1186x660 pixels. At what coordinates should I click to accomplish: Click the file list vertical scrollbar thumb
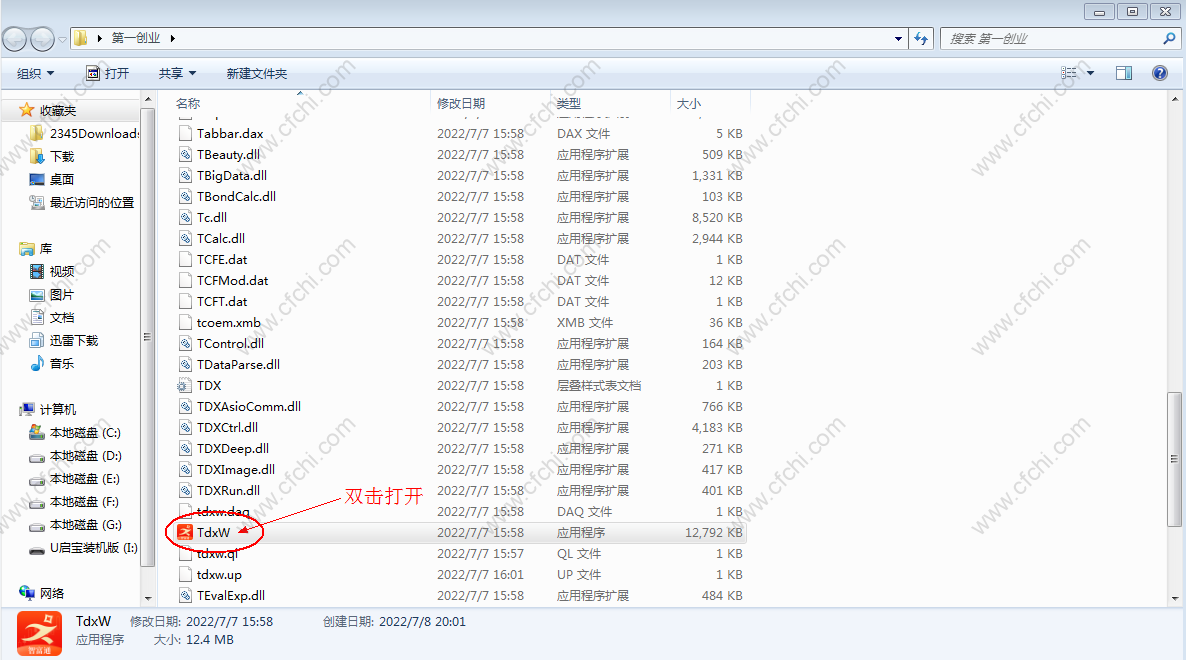(1174, 458)
